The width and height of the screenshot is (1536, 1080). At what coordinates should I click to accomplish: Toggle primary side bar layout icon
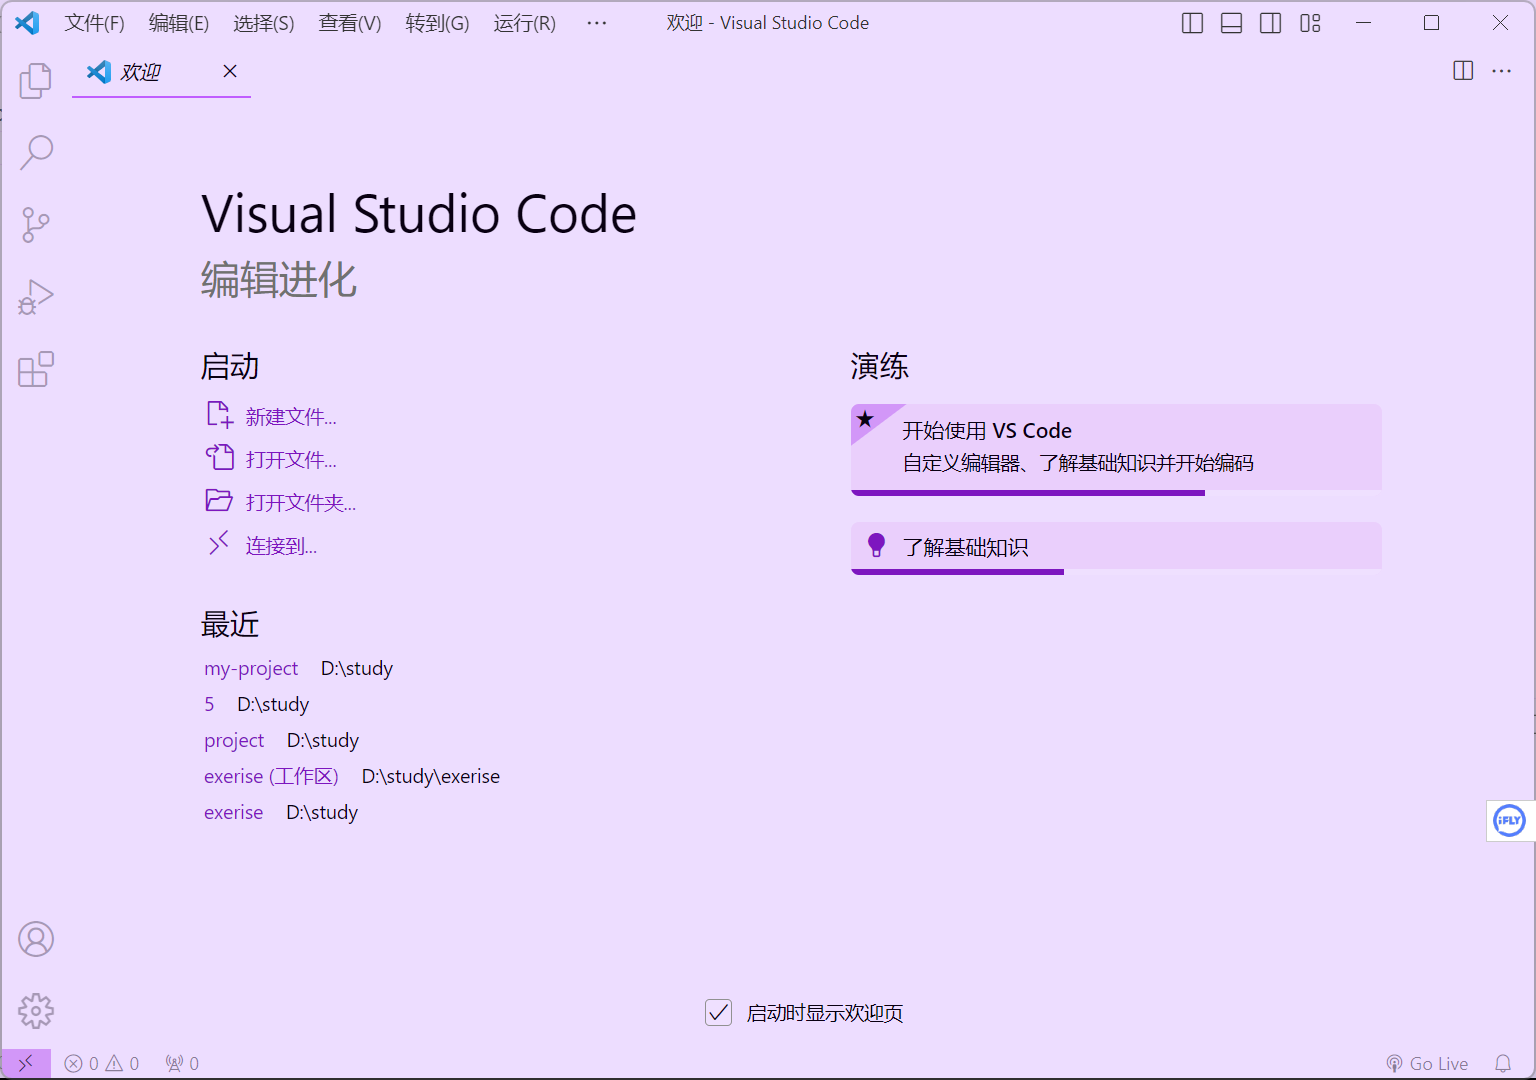click(1192, 23)
